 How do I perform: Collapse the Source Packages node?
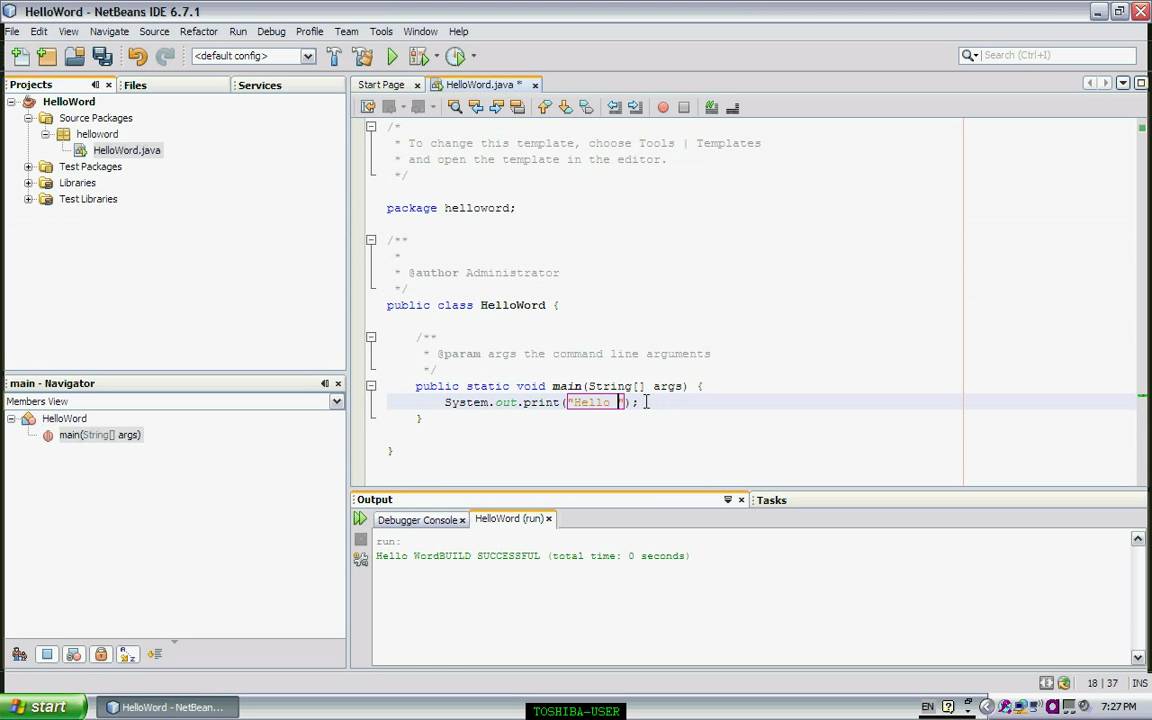tap(28, 118)
